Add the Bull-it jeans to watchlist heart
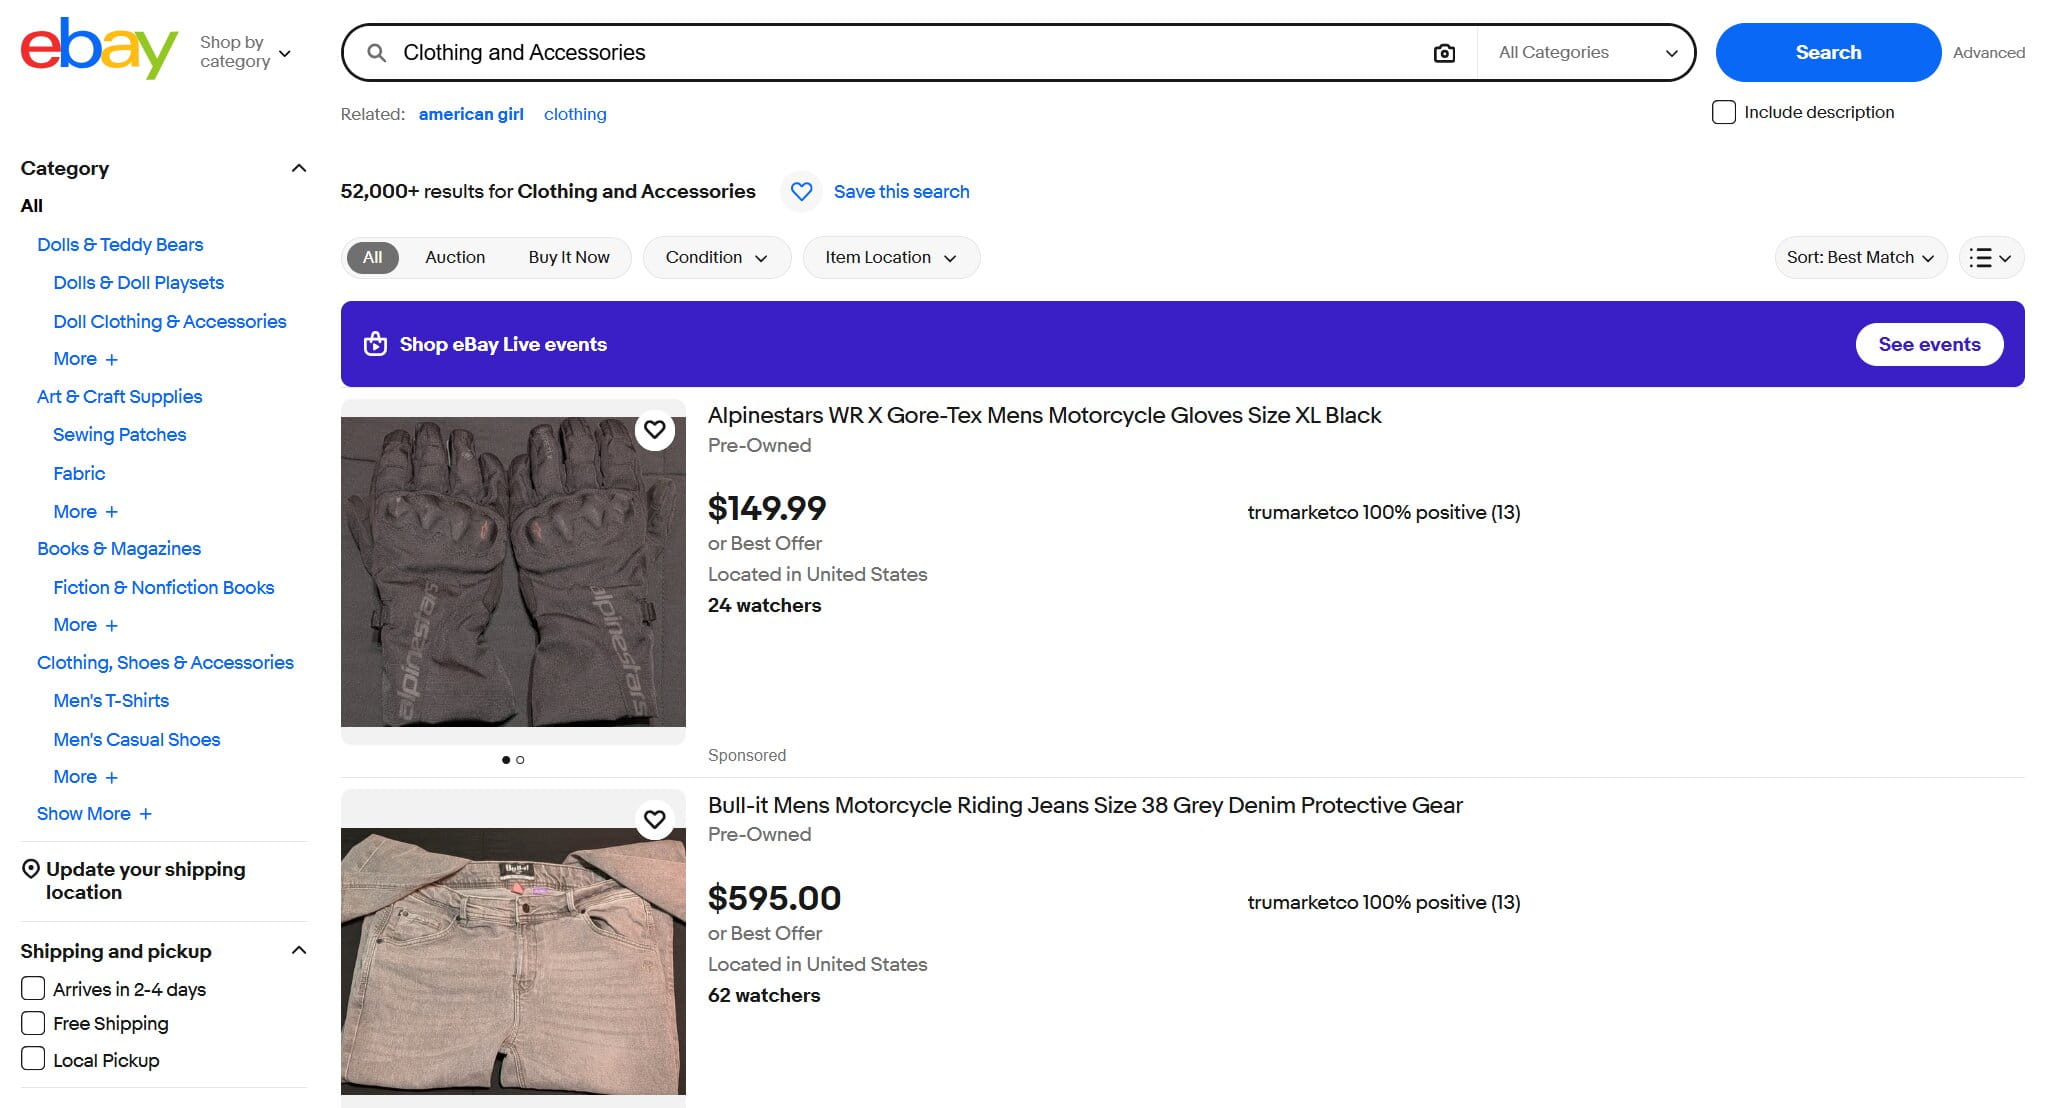Screen dimensions: 2053x1108 click(654, 820)
